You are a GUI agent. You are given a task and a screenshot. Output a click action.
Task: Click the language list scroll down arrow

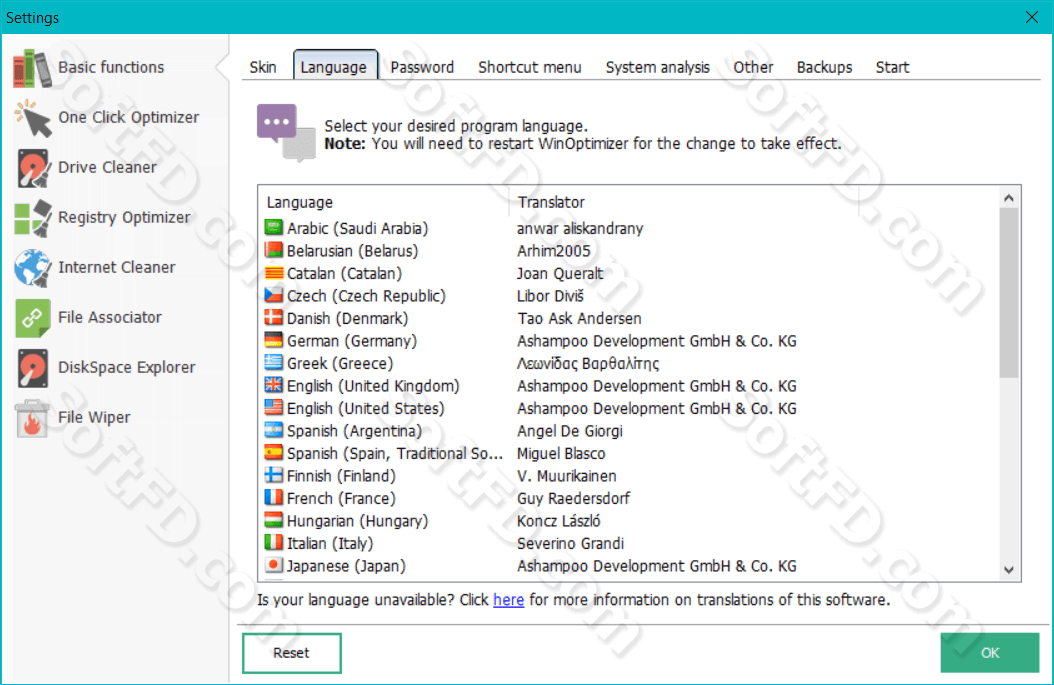(1008, 570)
